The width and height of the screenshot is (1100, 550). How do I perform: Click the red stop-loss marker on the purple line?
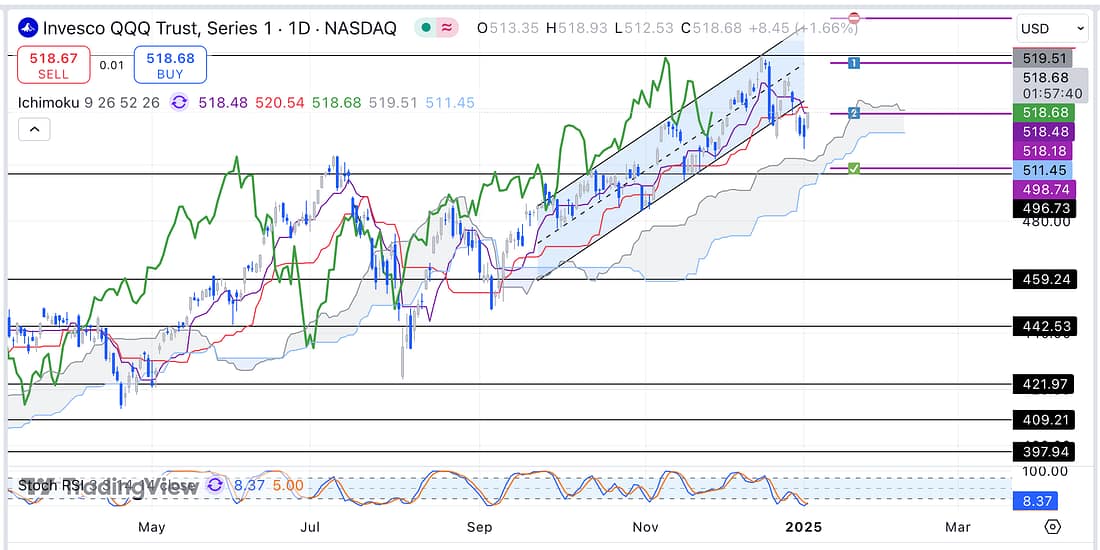point(855,18)
